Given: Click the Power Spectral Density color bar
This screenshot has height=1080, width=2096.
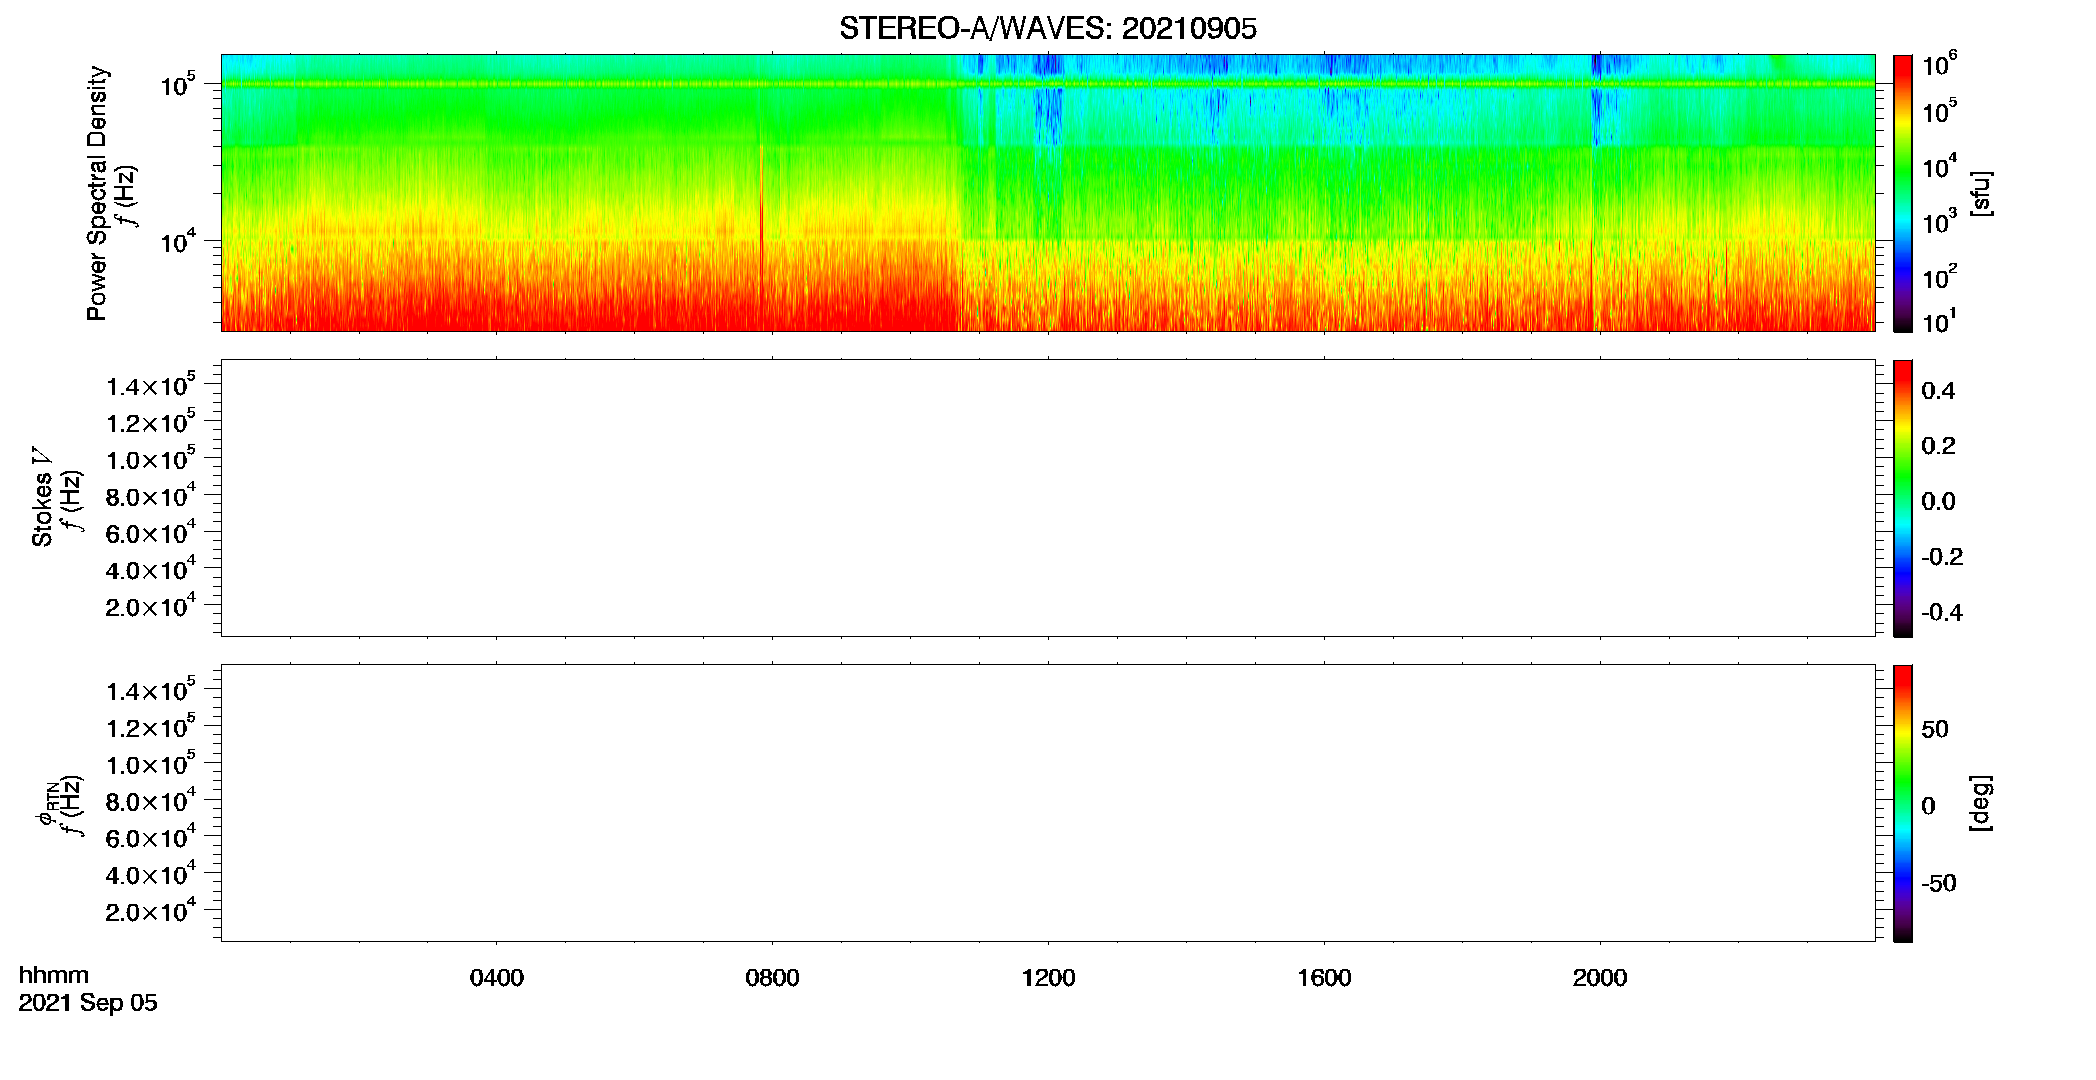Looking at the screenshot, I should [x=1903, y=193].
